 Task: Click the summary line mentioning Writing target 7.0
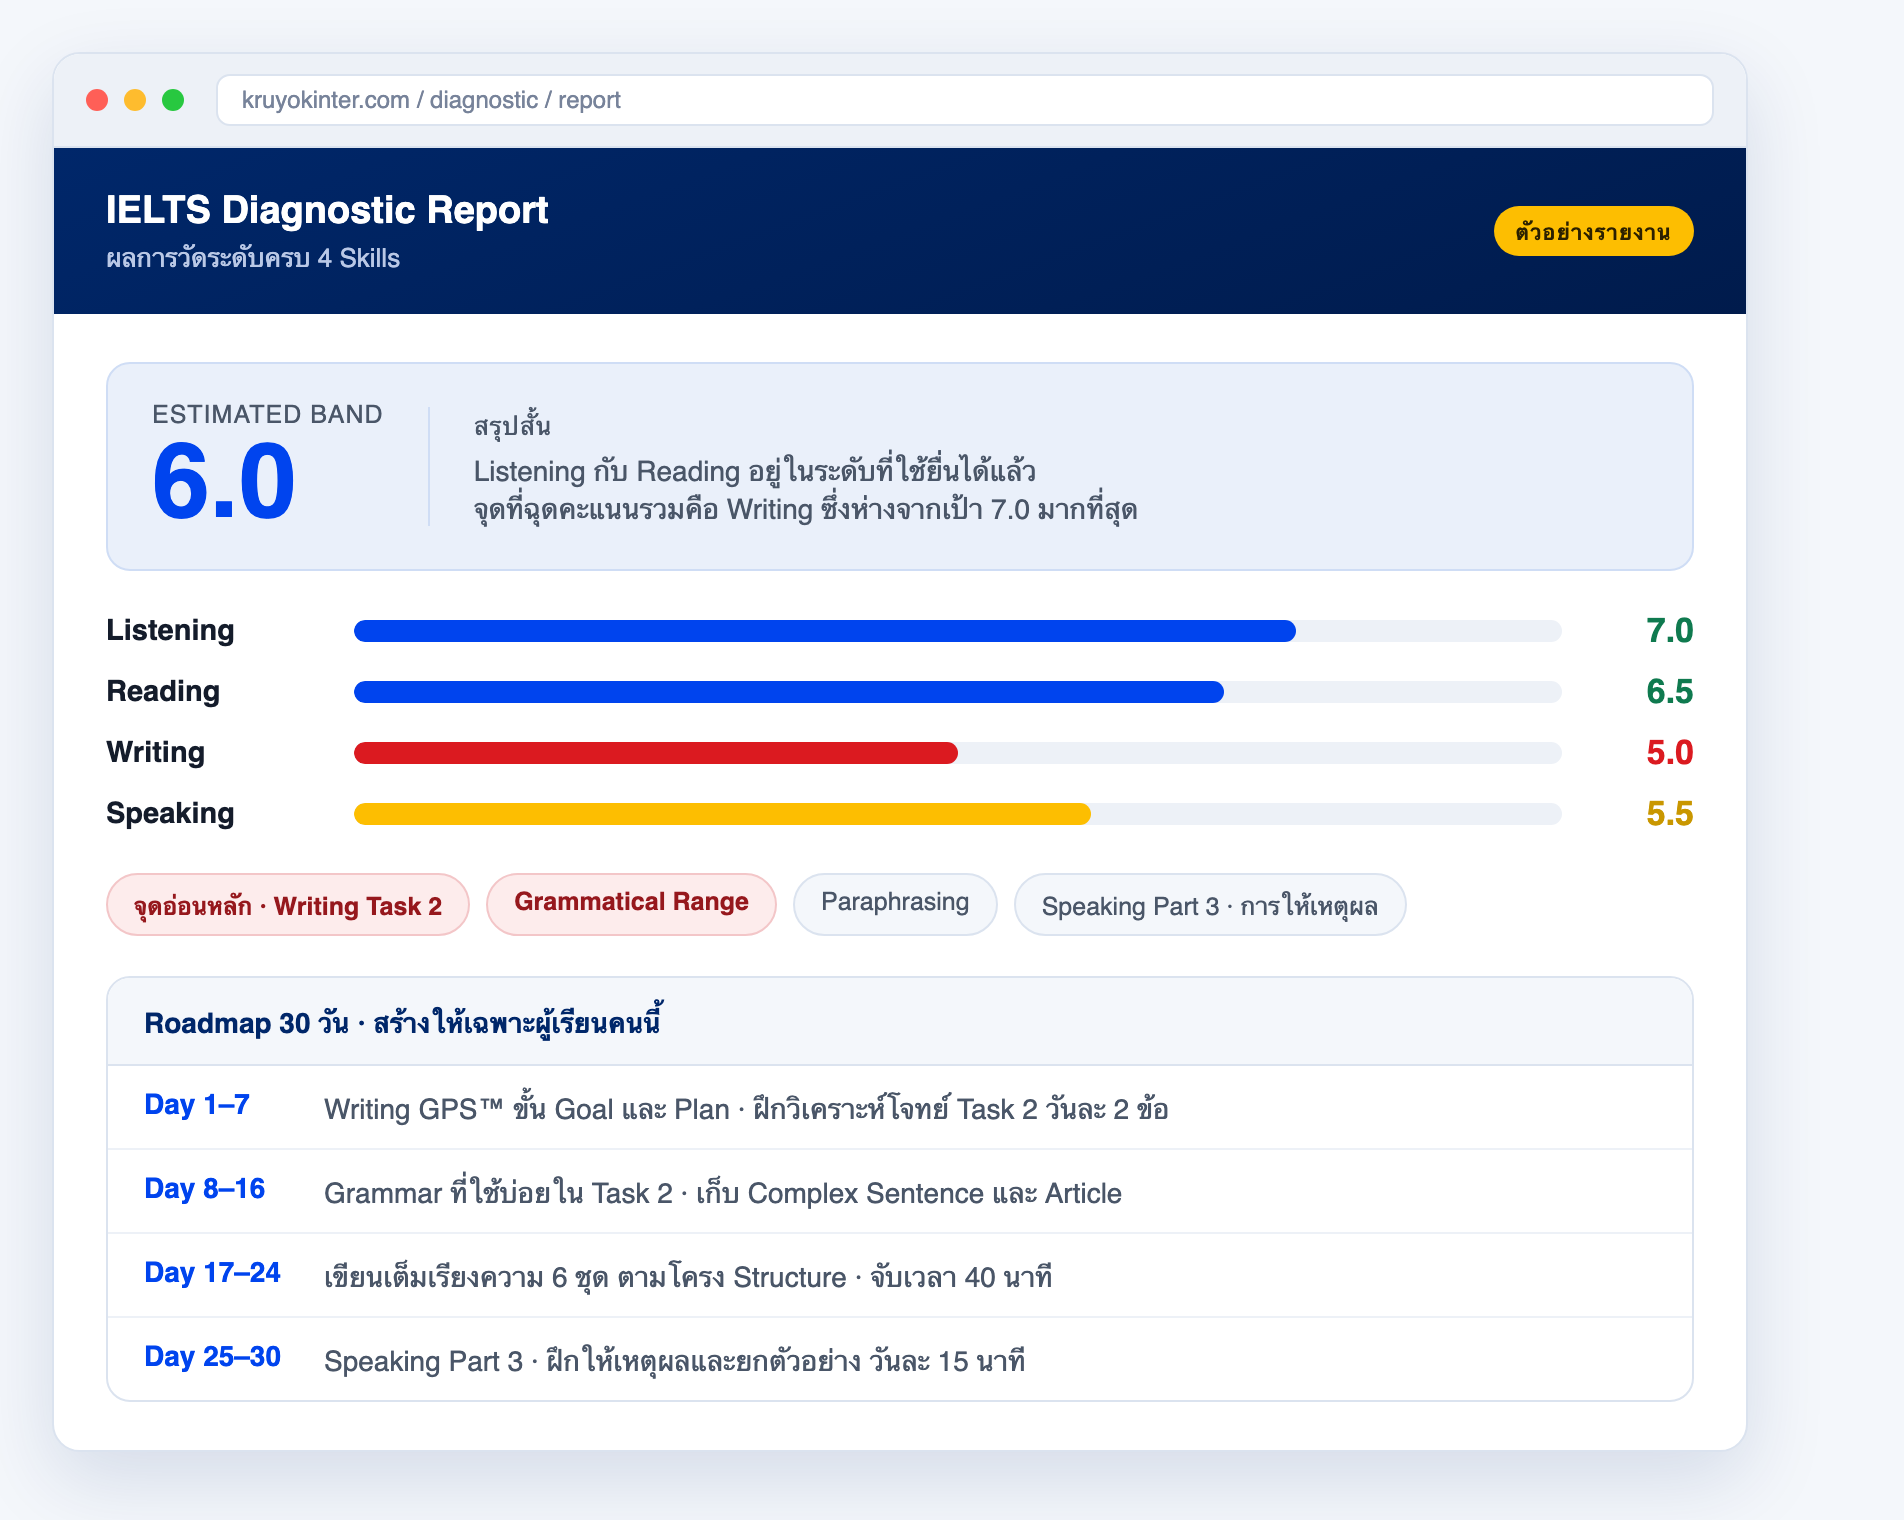click(x=805, y=510)
